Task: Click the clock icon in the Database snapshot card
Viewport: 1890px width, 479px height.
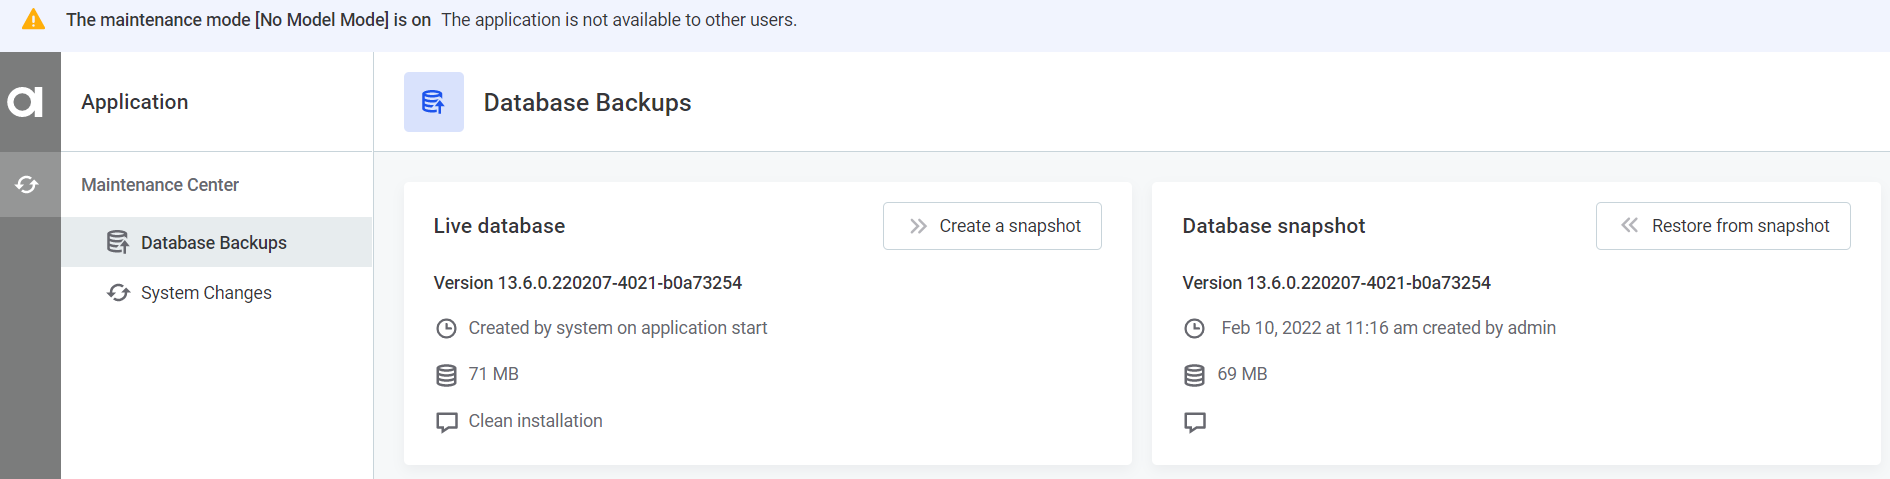Action: [x=1194, y=328]
